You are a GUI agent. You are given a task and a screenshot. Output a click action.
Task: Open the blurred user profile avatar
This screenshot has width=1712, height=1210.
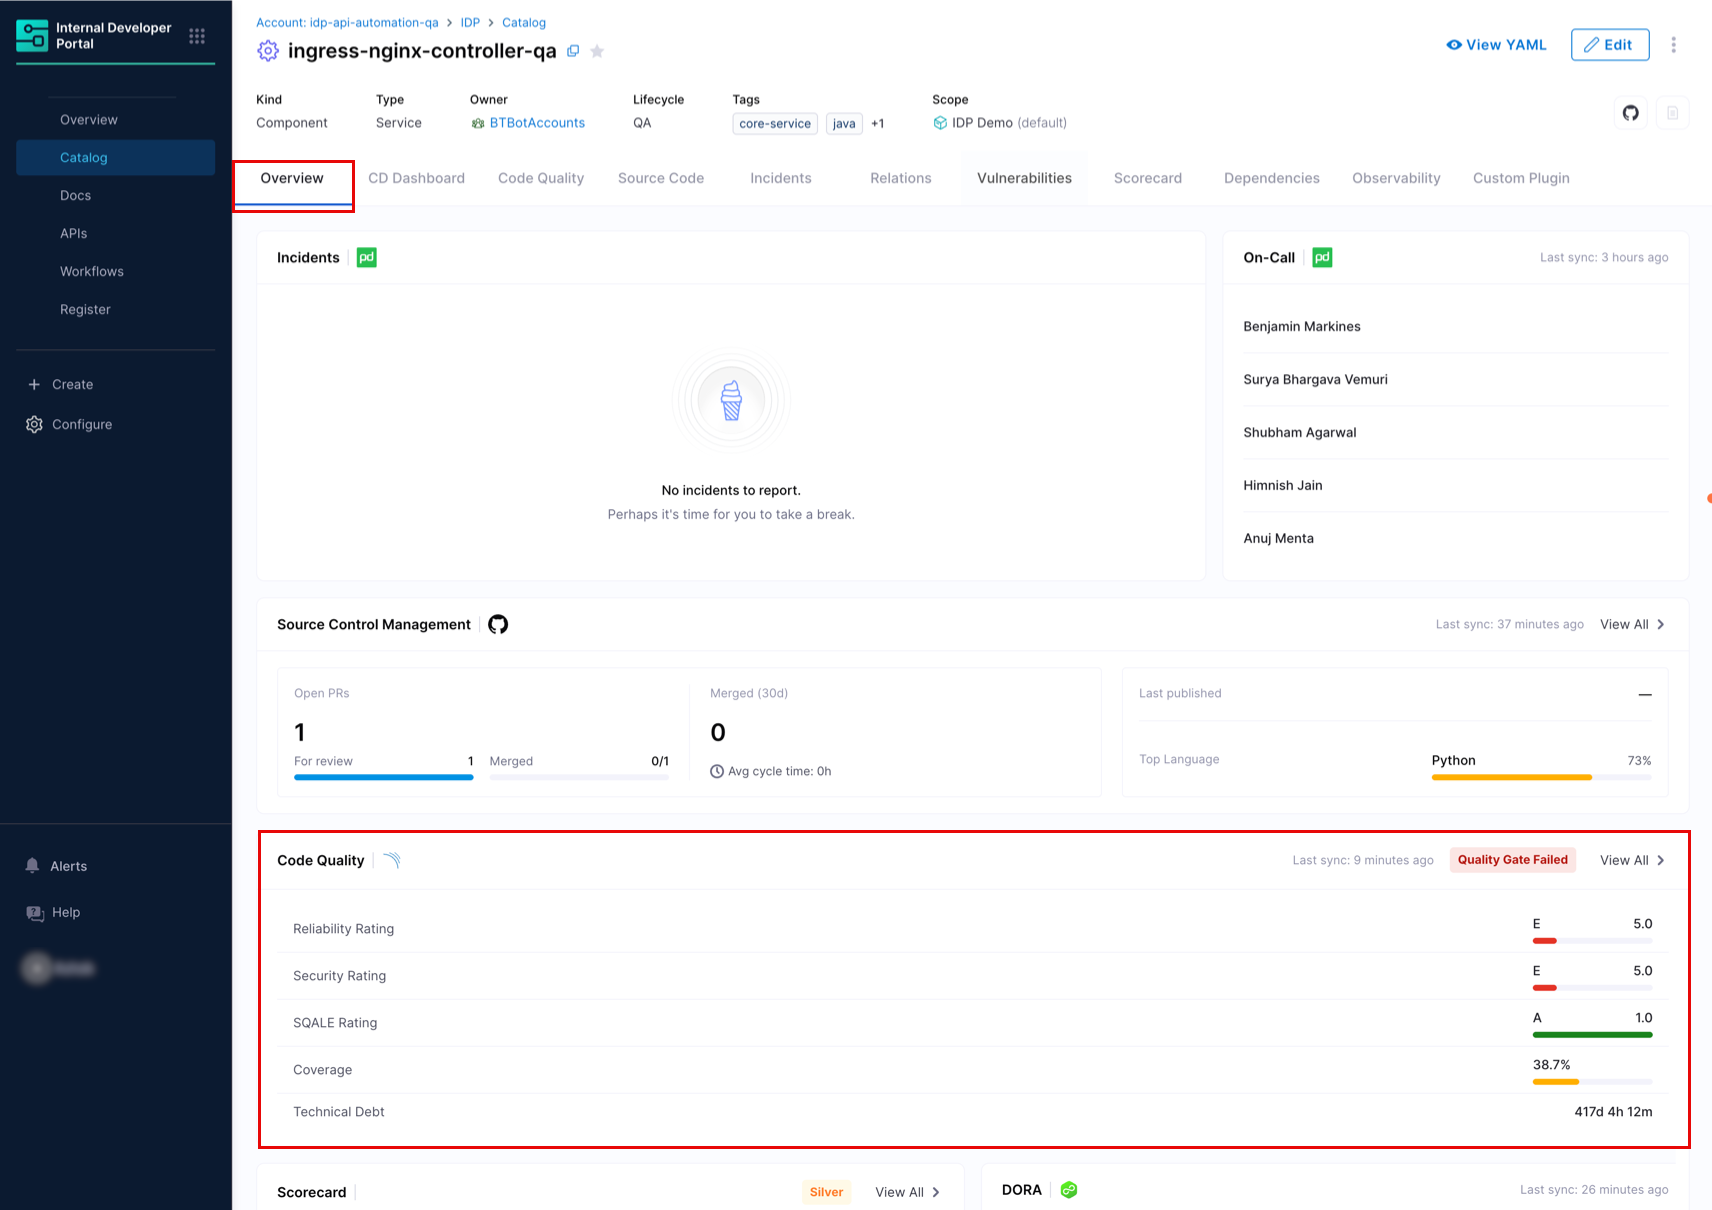pos(38,968)
